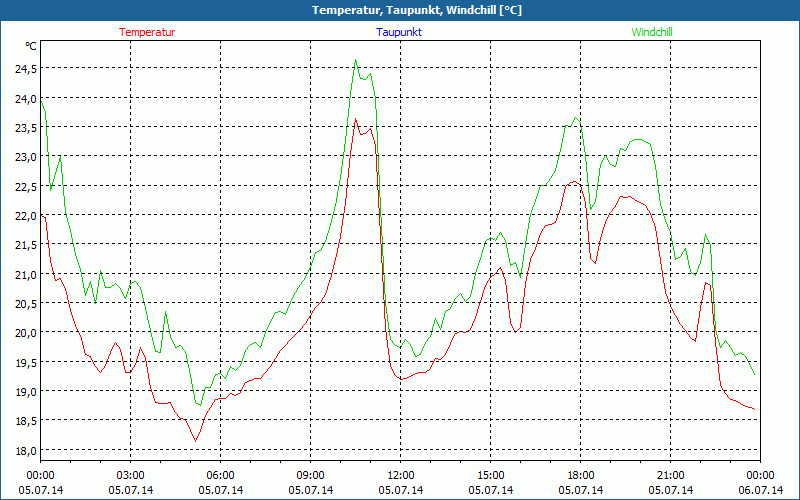Click the 18:00 time axis label

[x=580, y=475]
